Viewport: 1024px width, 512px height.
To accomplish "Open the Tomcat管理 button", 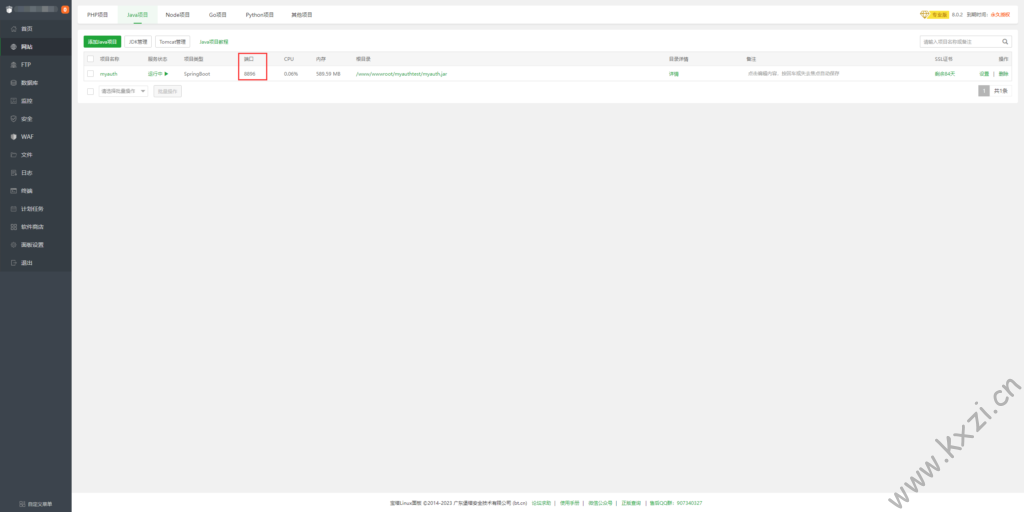I will (x=173, y=41).
